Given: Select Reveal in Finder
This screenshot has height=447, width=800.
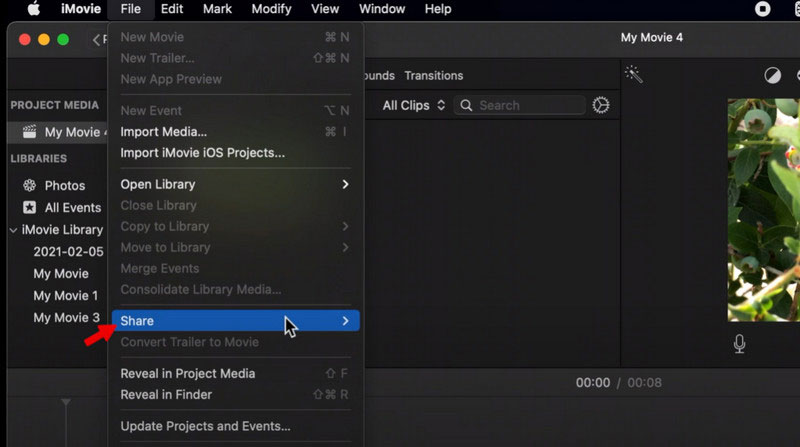Looking at the screenshot, I should coord(235,394).
